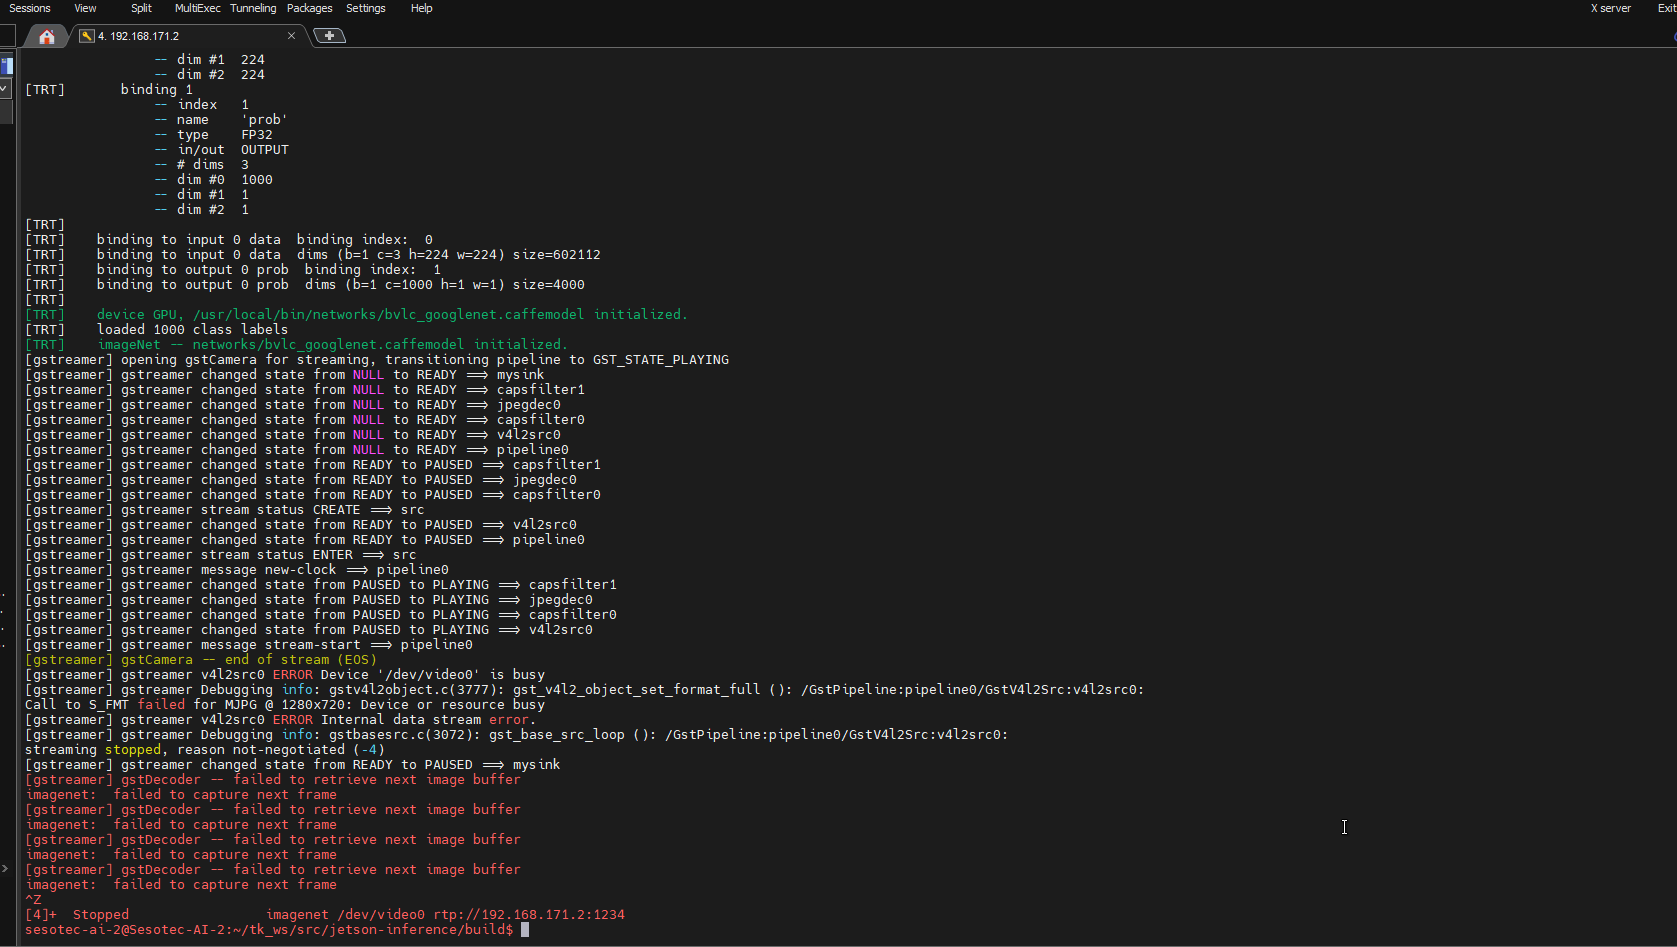Image resolution: width=1677 pixels, height=947 pixels.
Task: Open the View menu
Action: click(x=86, y=8)
